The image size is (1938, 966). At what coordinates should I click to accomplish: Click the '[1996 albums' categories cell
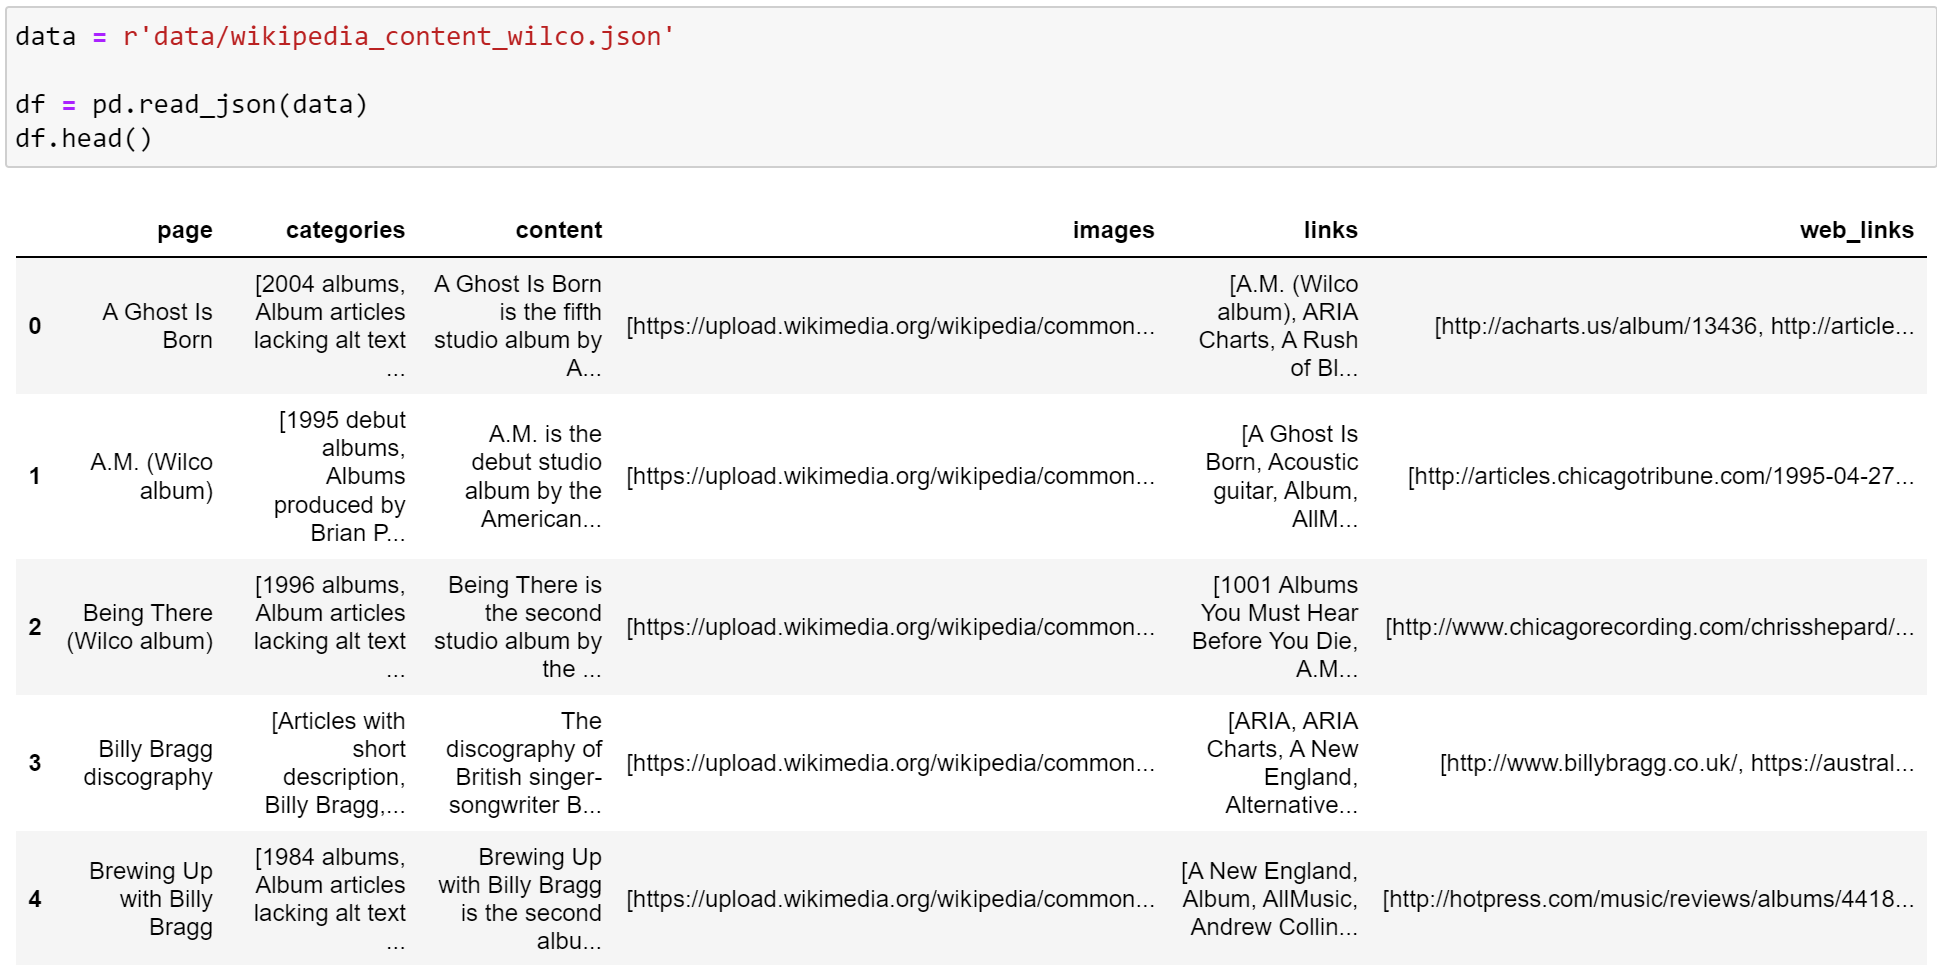[329, 627]
